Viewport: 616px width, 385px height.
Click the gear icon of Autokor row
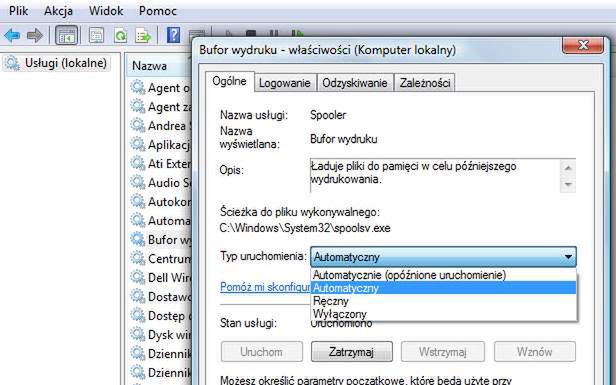(138, 201)
